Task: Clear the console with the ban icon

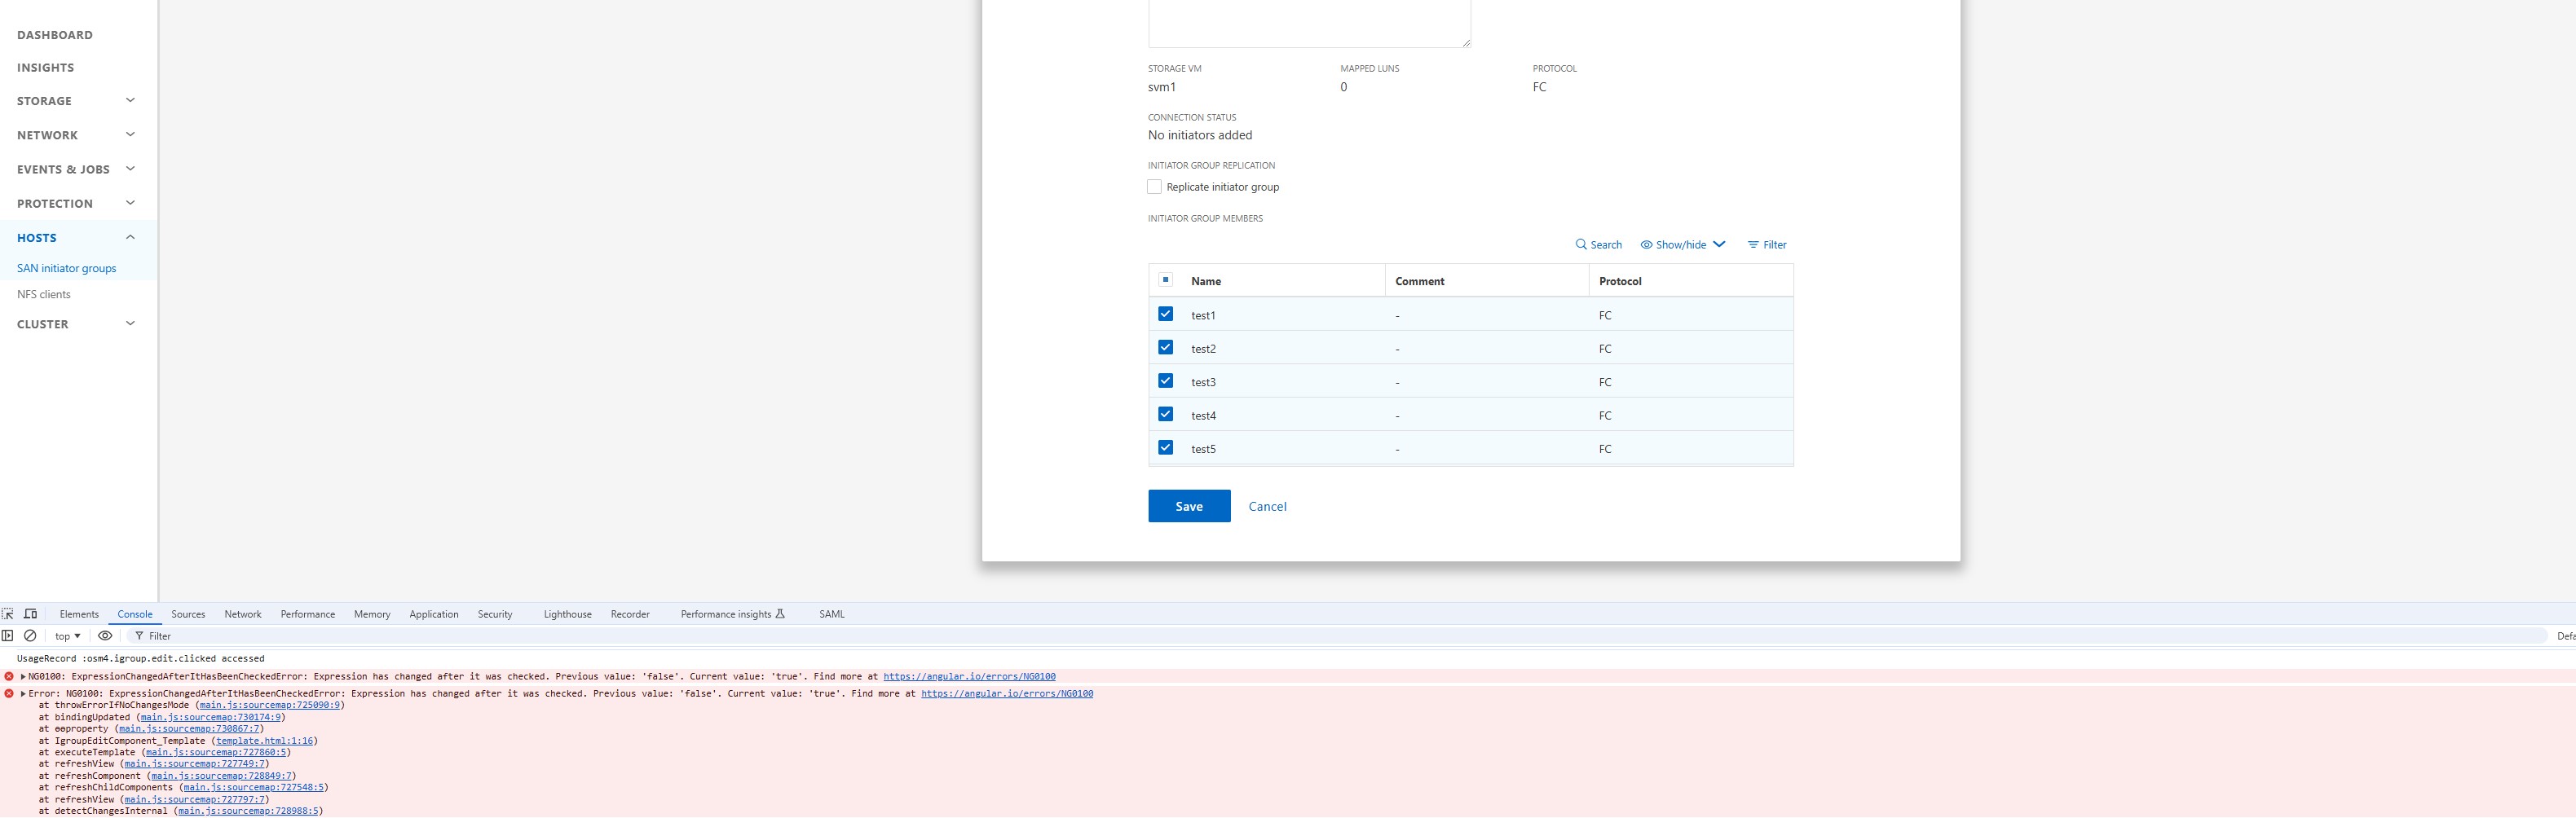Action: (30, 636)
